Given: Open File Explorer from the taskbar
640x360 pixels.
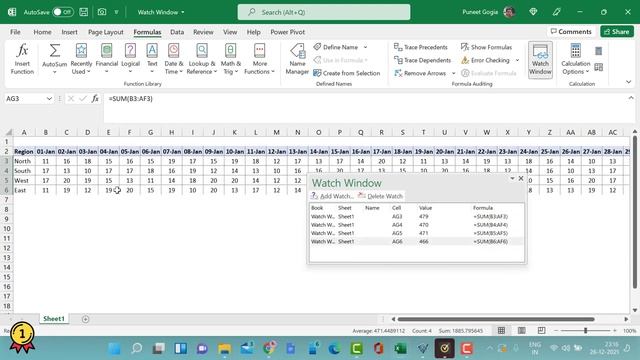Looking at the screenshot, I should tap(224, 348).
